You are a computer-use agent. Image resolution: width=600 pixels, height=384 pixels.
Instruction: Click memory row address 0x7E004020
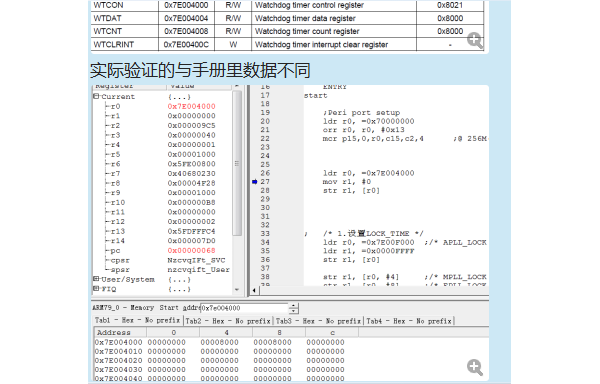pyautogui.click(x=119, y=361)
